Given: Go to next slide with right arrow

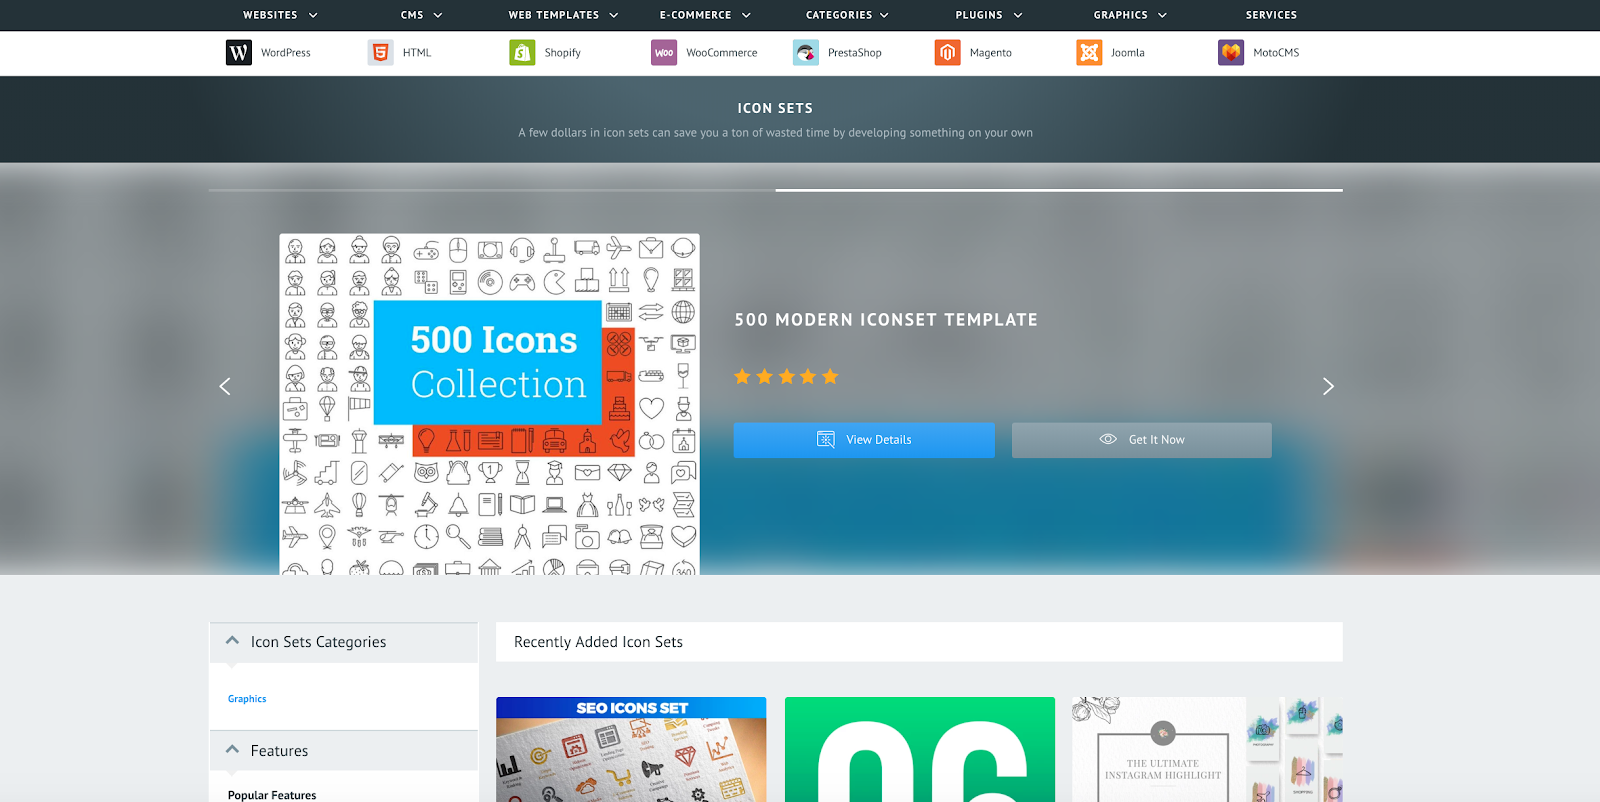Looking at the screenshot, I should tap(1328, 386).
